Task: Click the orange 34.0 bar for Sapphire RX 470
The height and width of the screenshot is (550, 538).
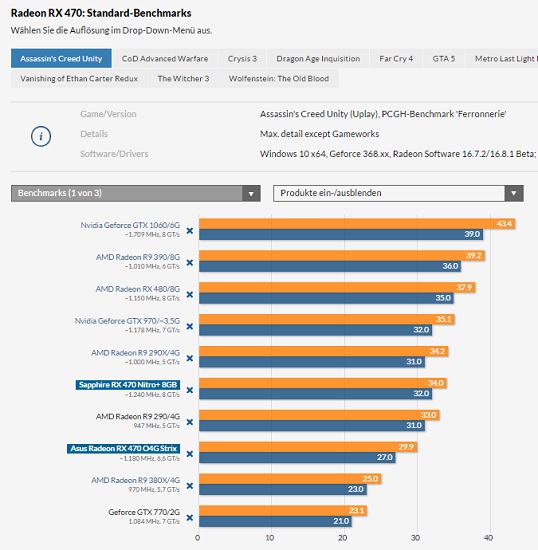Action: click(x=323, y=383)
